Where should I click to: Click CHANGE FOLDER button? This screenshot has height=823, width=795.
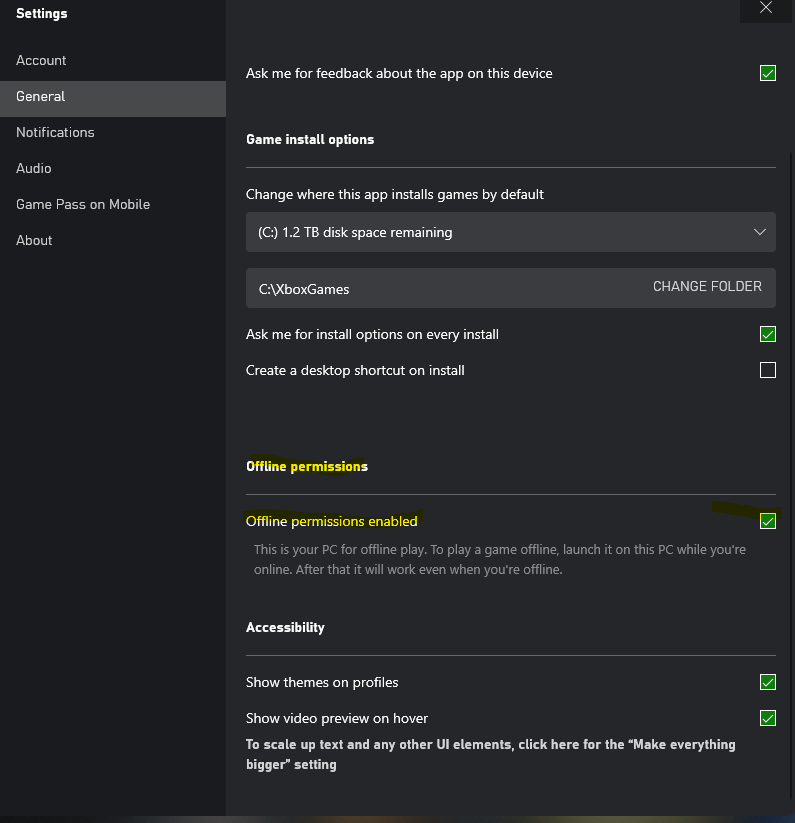[707, 287]
